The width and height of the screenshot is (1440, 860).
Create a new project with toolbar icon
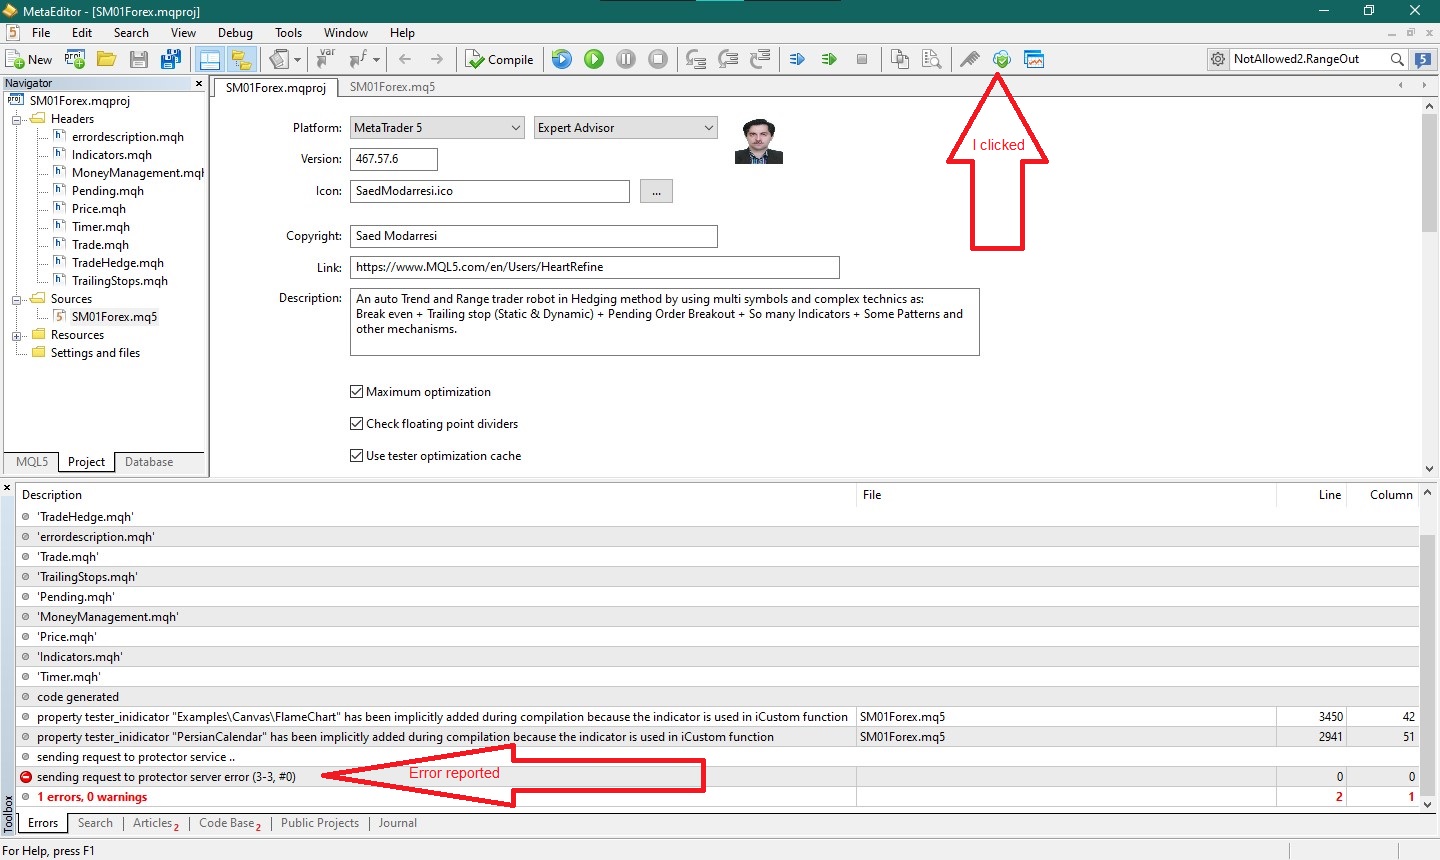point(75,59)
